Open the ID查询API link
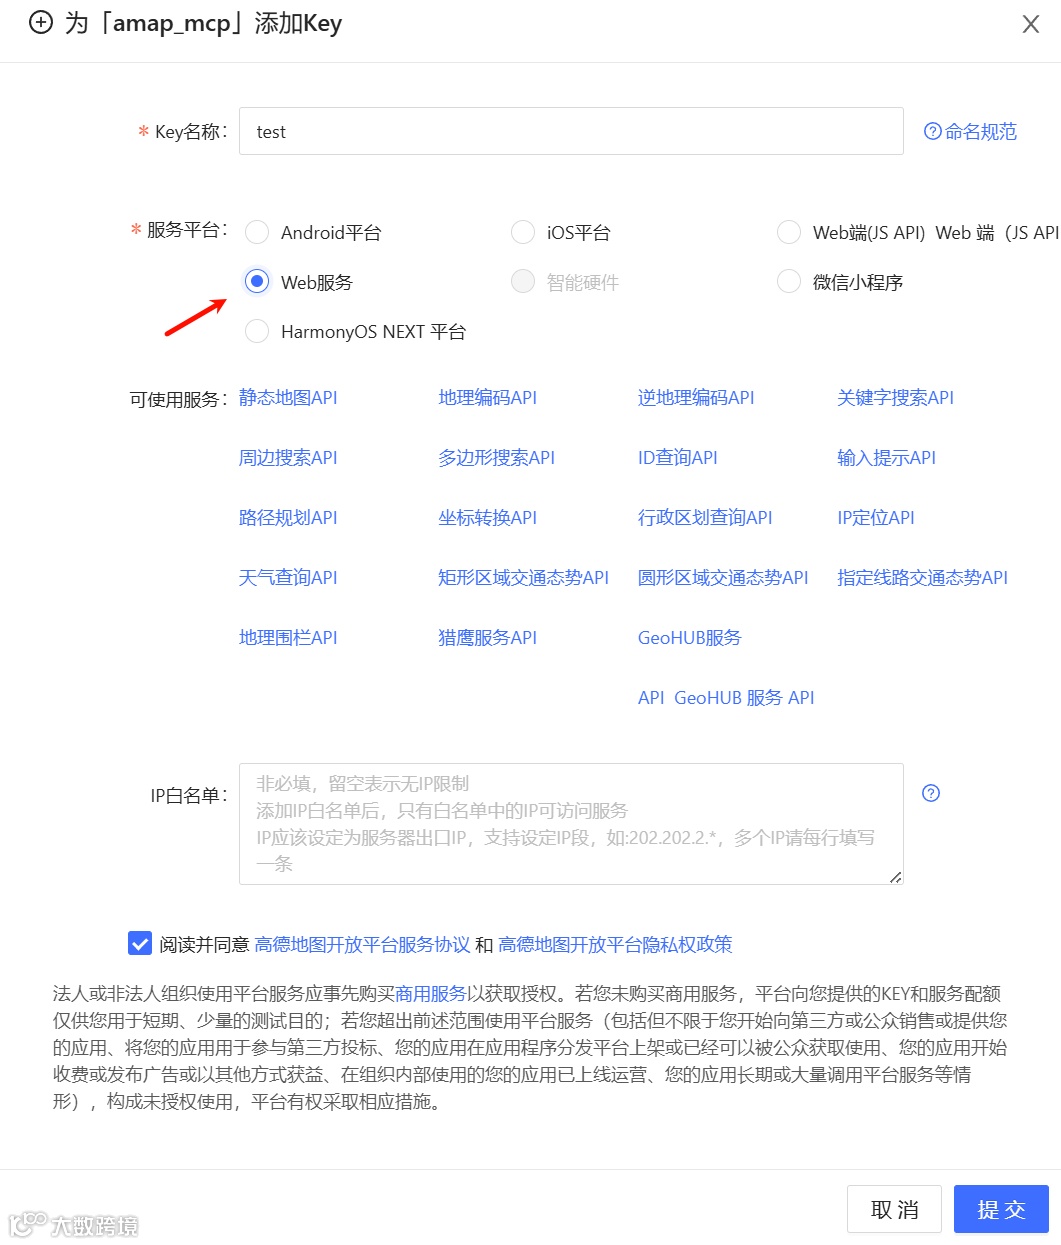The width and height of the screenshot is (1061, 1245). (x=678, y=457)
